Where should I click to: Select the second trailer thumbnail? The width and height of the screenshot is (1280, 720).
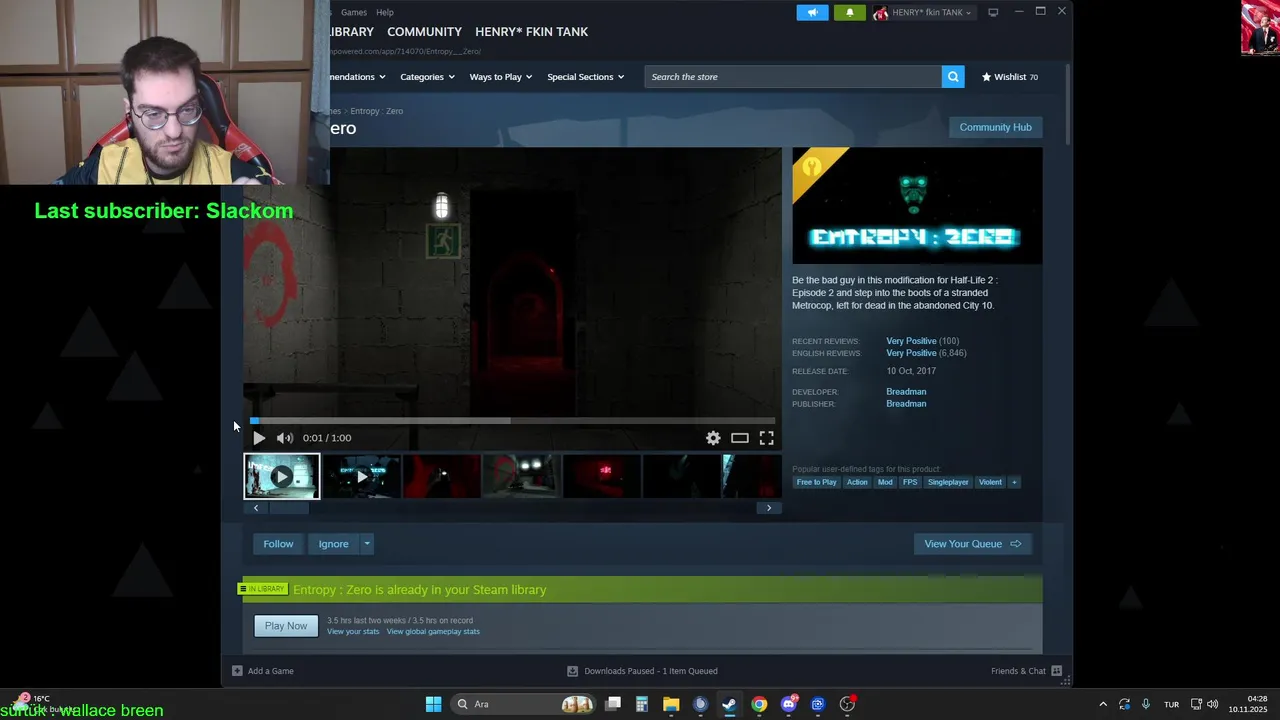point(362,477)
